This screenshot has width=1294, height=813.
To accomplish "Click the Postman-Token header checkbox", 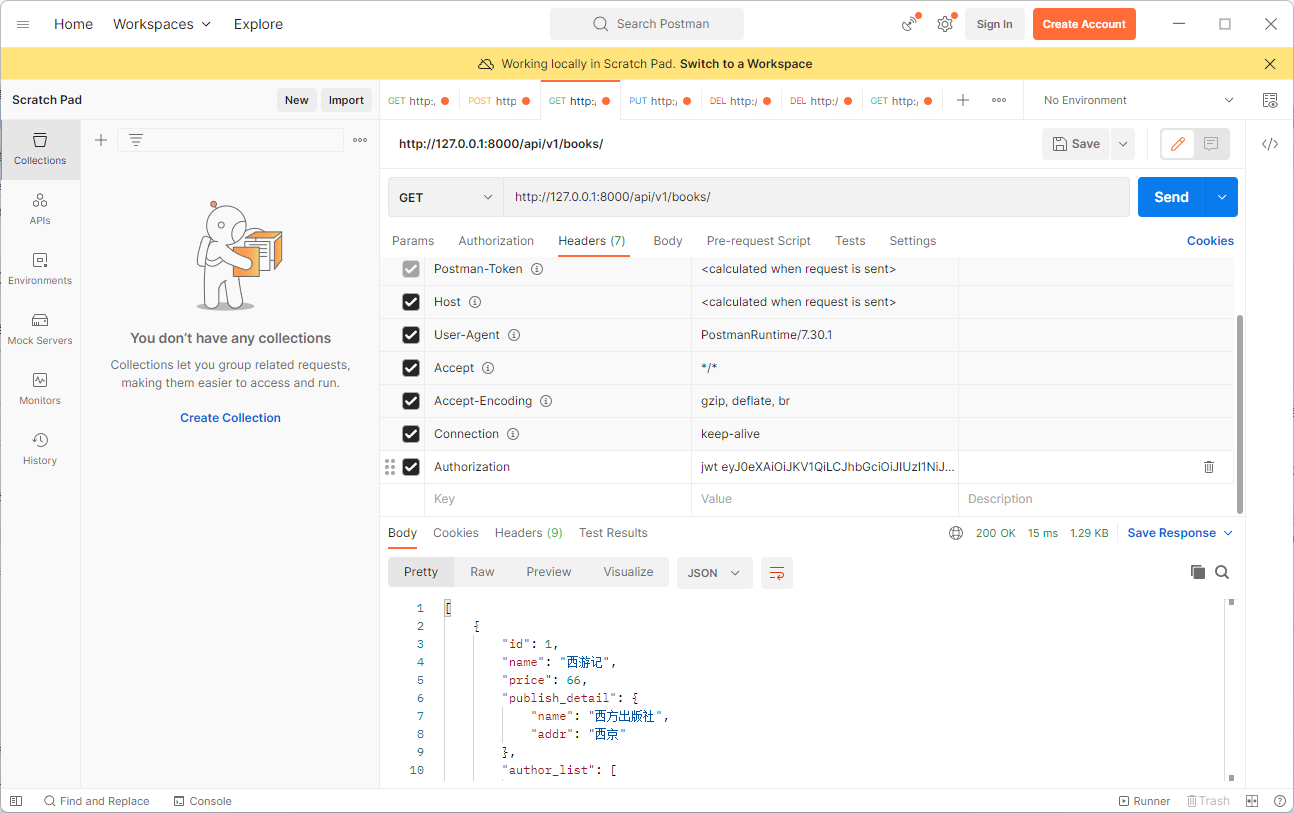I will coord(410,269).
